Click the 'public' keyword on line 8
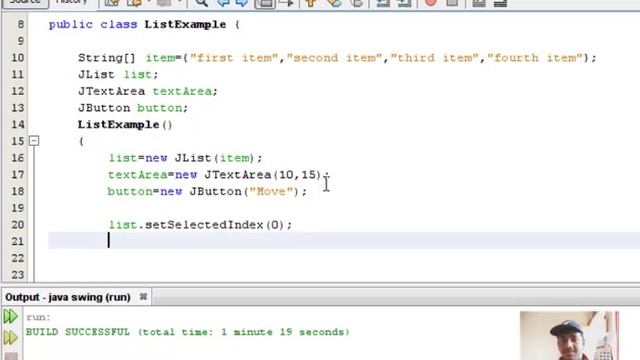This screenshot has height=360, width=640. [71, 24]
